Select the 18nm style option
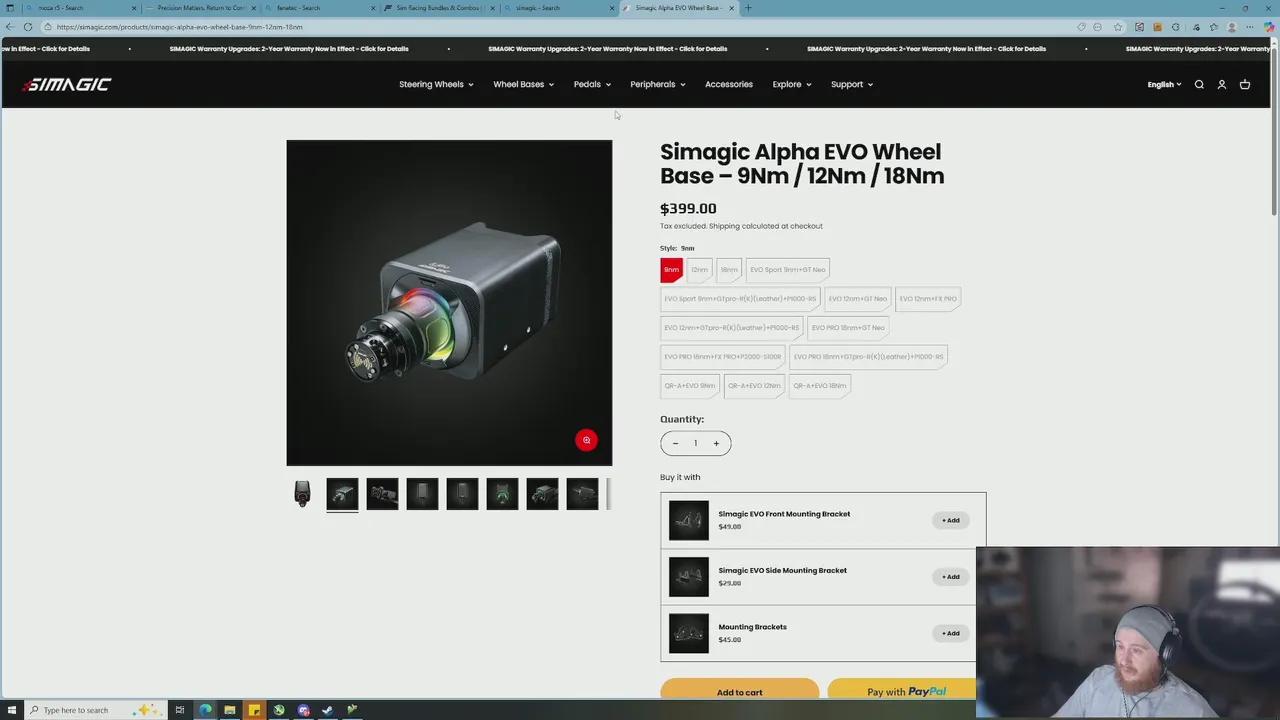1280x720 pixels. pyautogui.click(x=729, y=270)
